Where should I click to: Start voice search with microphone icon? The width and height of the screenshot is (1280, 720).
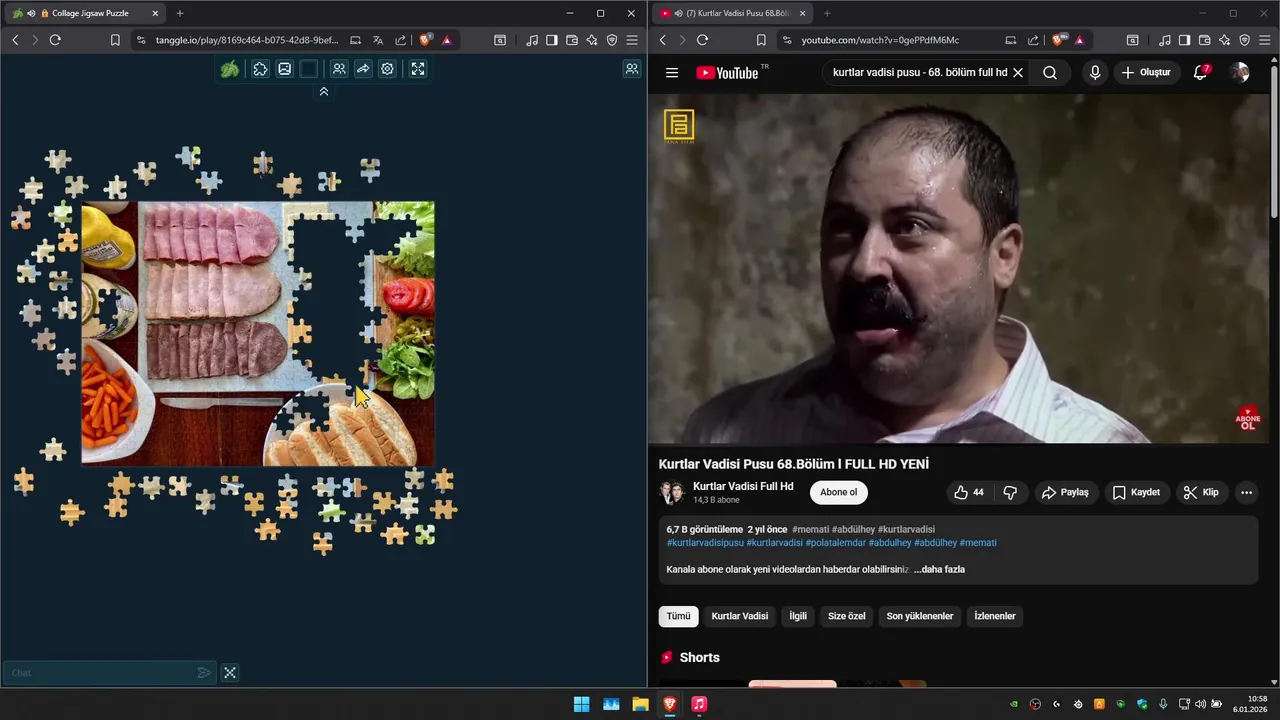1095,73
